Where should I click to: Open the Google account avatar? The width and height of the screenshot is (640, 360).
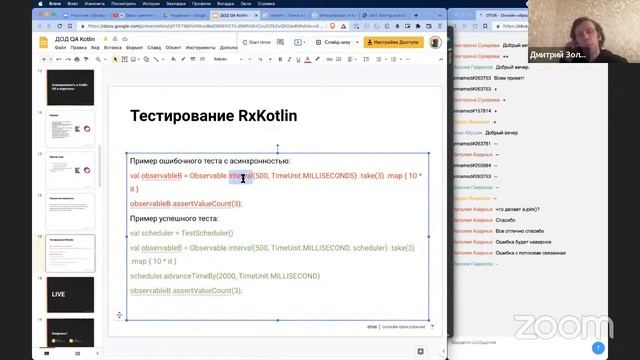click(435, 42)
